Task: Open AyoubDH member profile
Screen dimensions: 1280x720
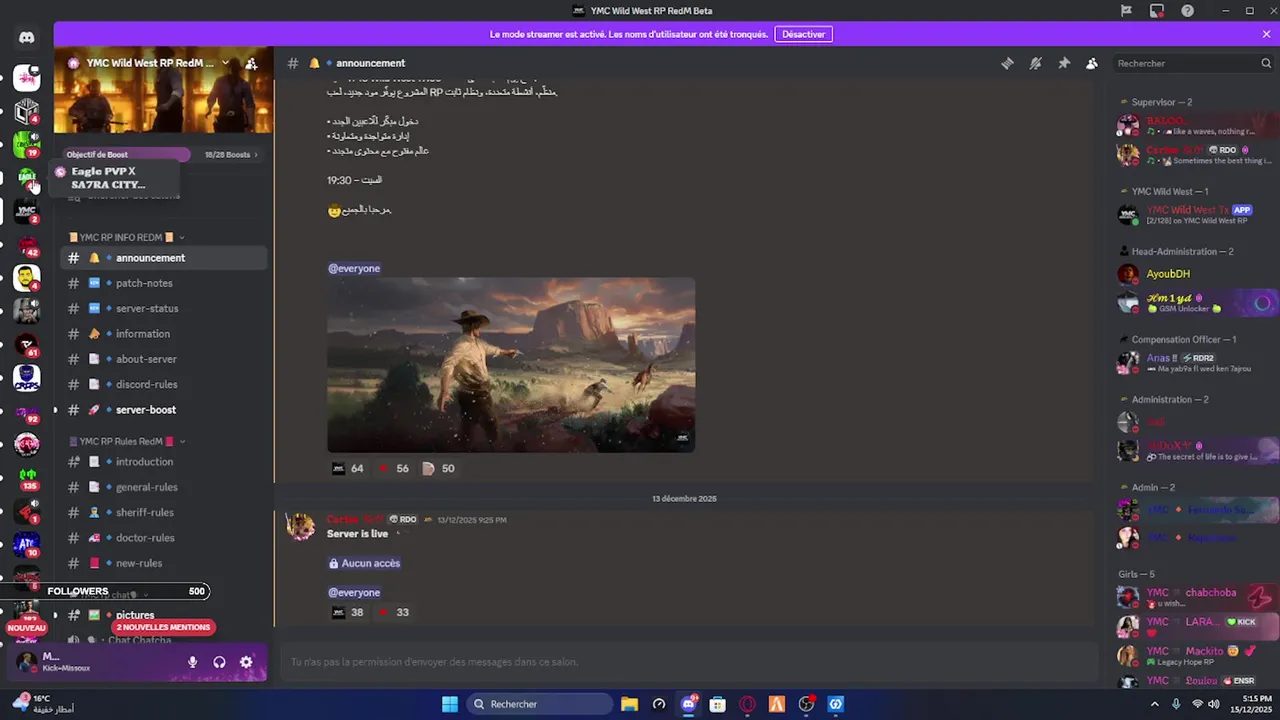Action: [x=1197, y=274]
